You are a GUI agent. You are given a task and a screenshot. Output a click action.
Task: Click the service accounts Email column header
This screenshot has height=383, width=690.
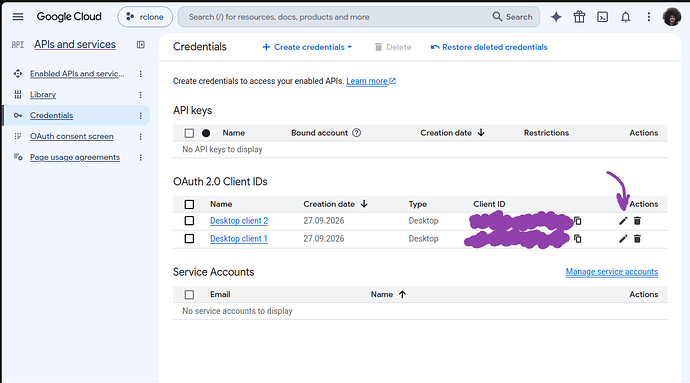point(220,294)
